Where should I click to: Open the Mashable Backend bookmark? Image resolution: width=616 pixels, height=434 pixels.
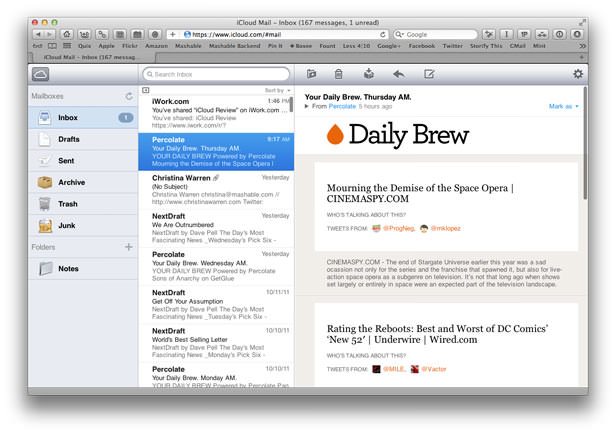(x=235, y=46)
